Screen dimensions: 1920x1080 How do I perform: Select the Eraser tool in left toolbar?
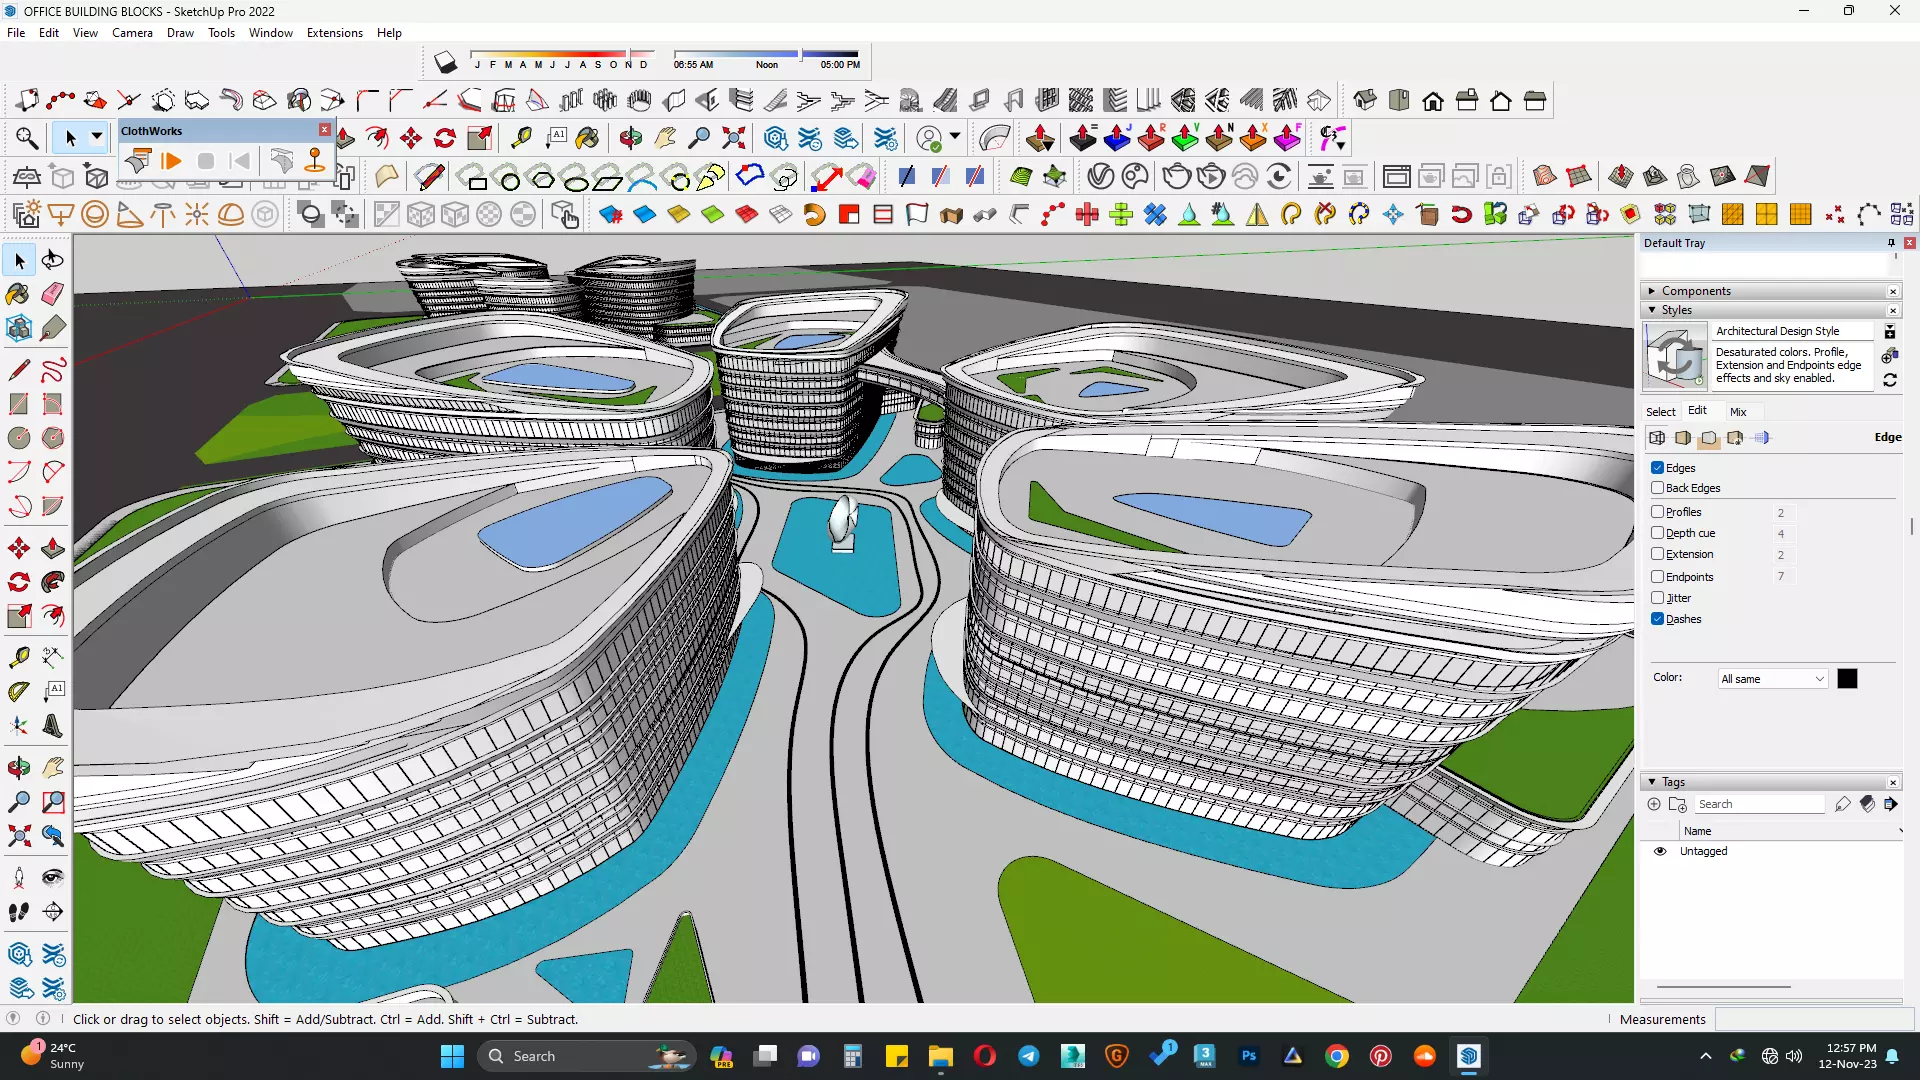(x=53, y=294)
